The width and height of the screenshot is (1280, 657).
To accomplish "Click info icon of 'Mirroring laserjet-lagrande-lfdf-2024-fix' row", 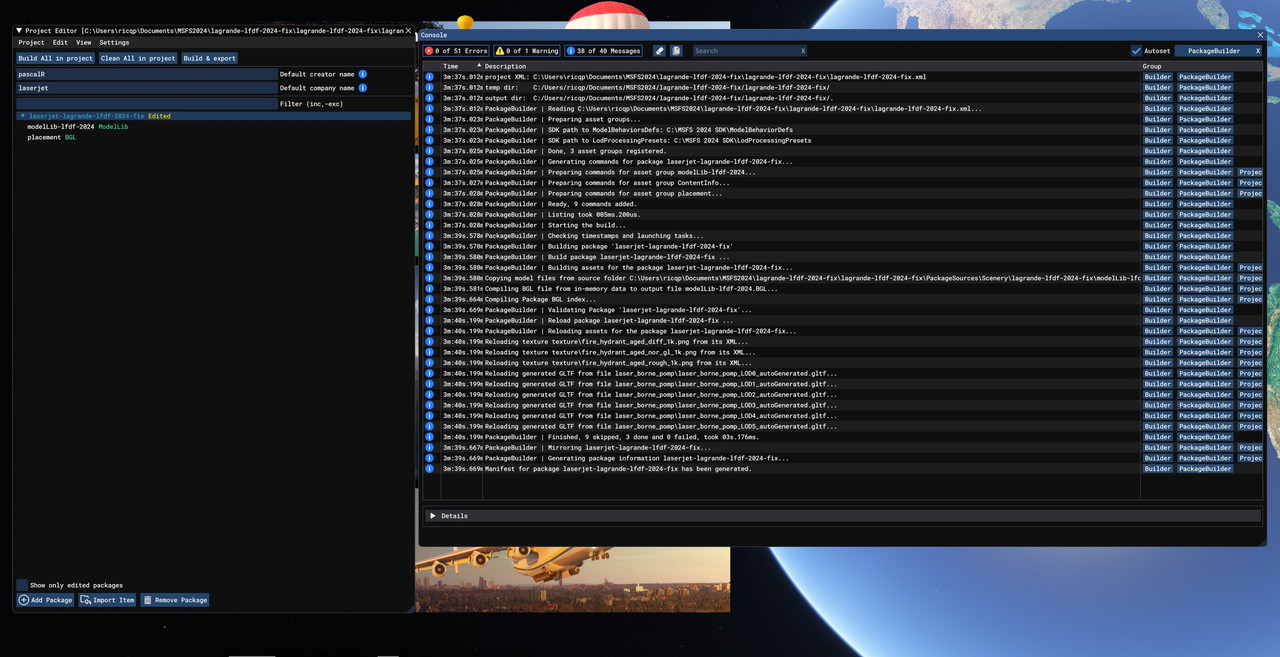I will coord(430,448).
